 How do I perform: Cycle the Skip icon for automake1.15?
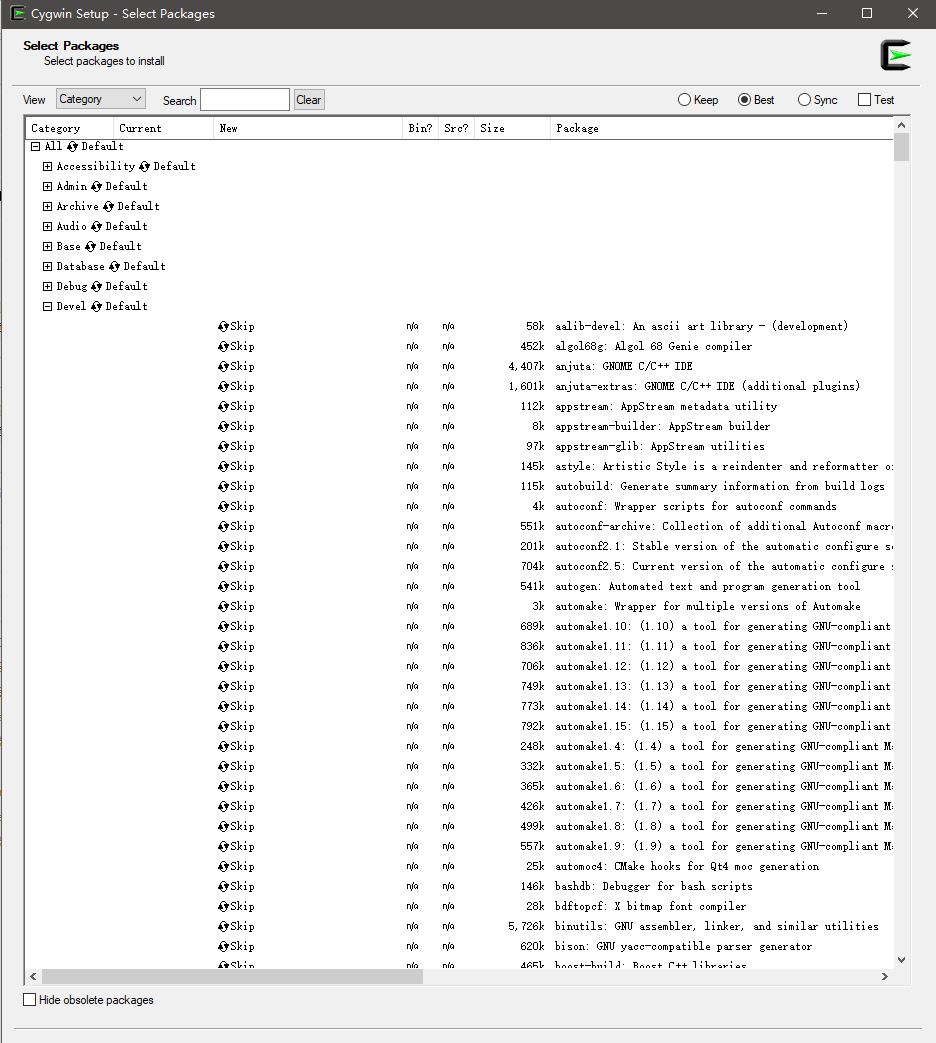point(224,726)
